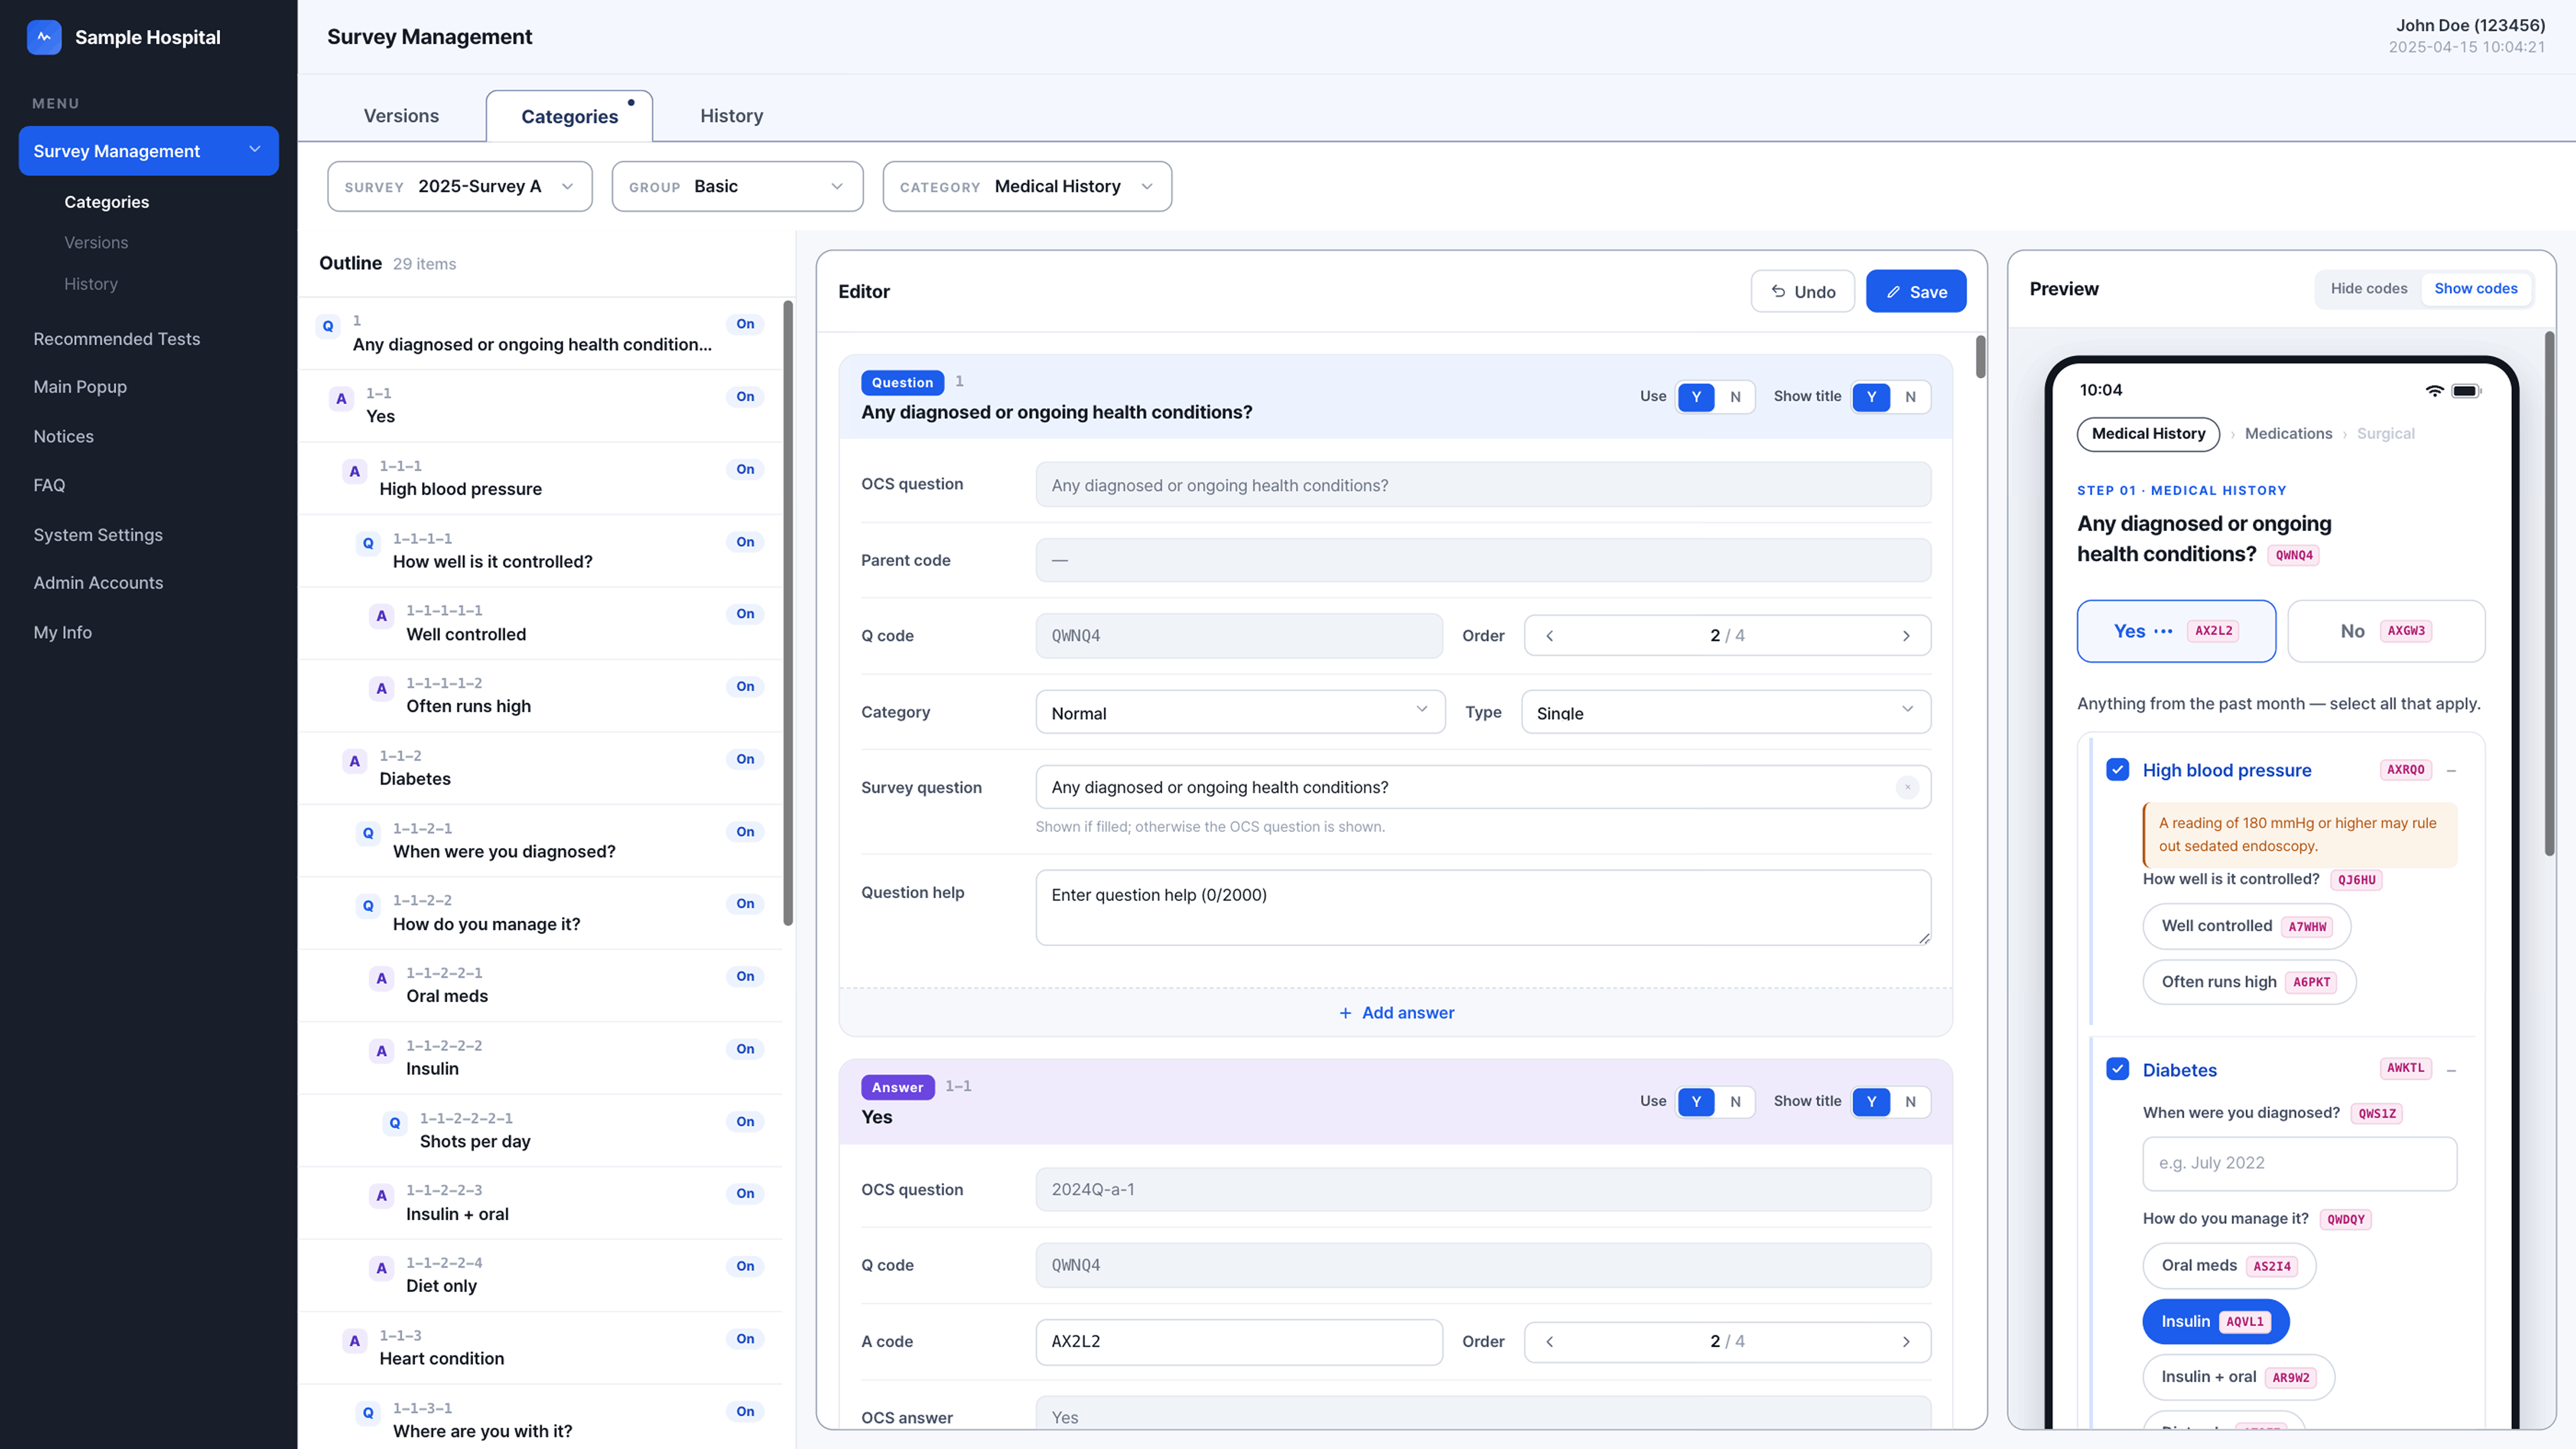Click the A icon beside Often runs high in outline
2576x1449 pixels.
(x=381, y=688)
